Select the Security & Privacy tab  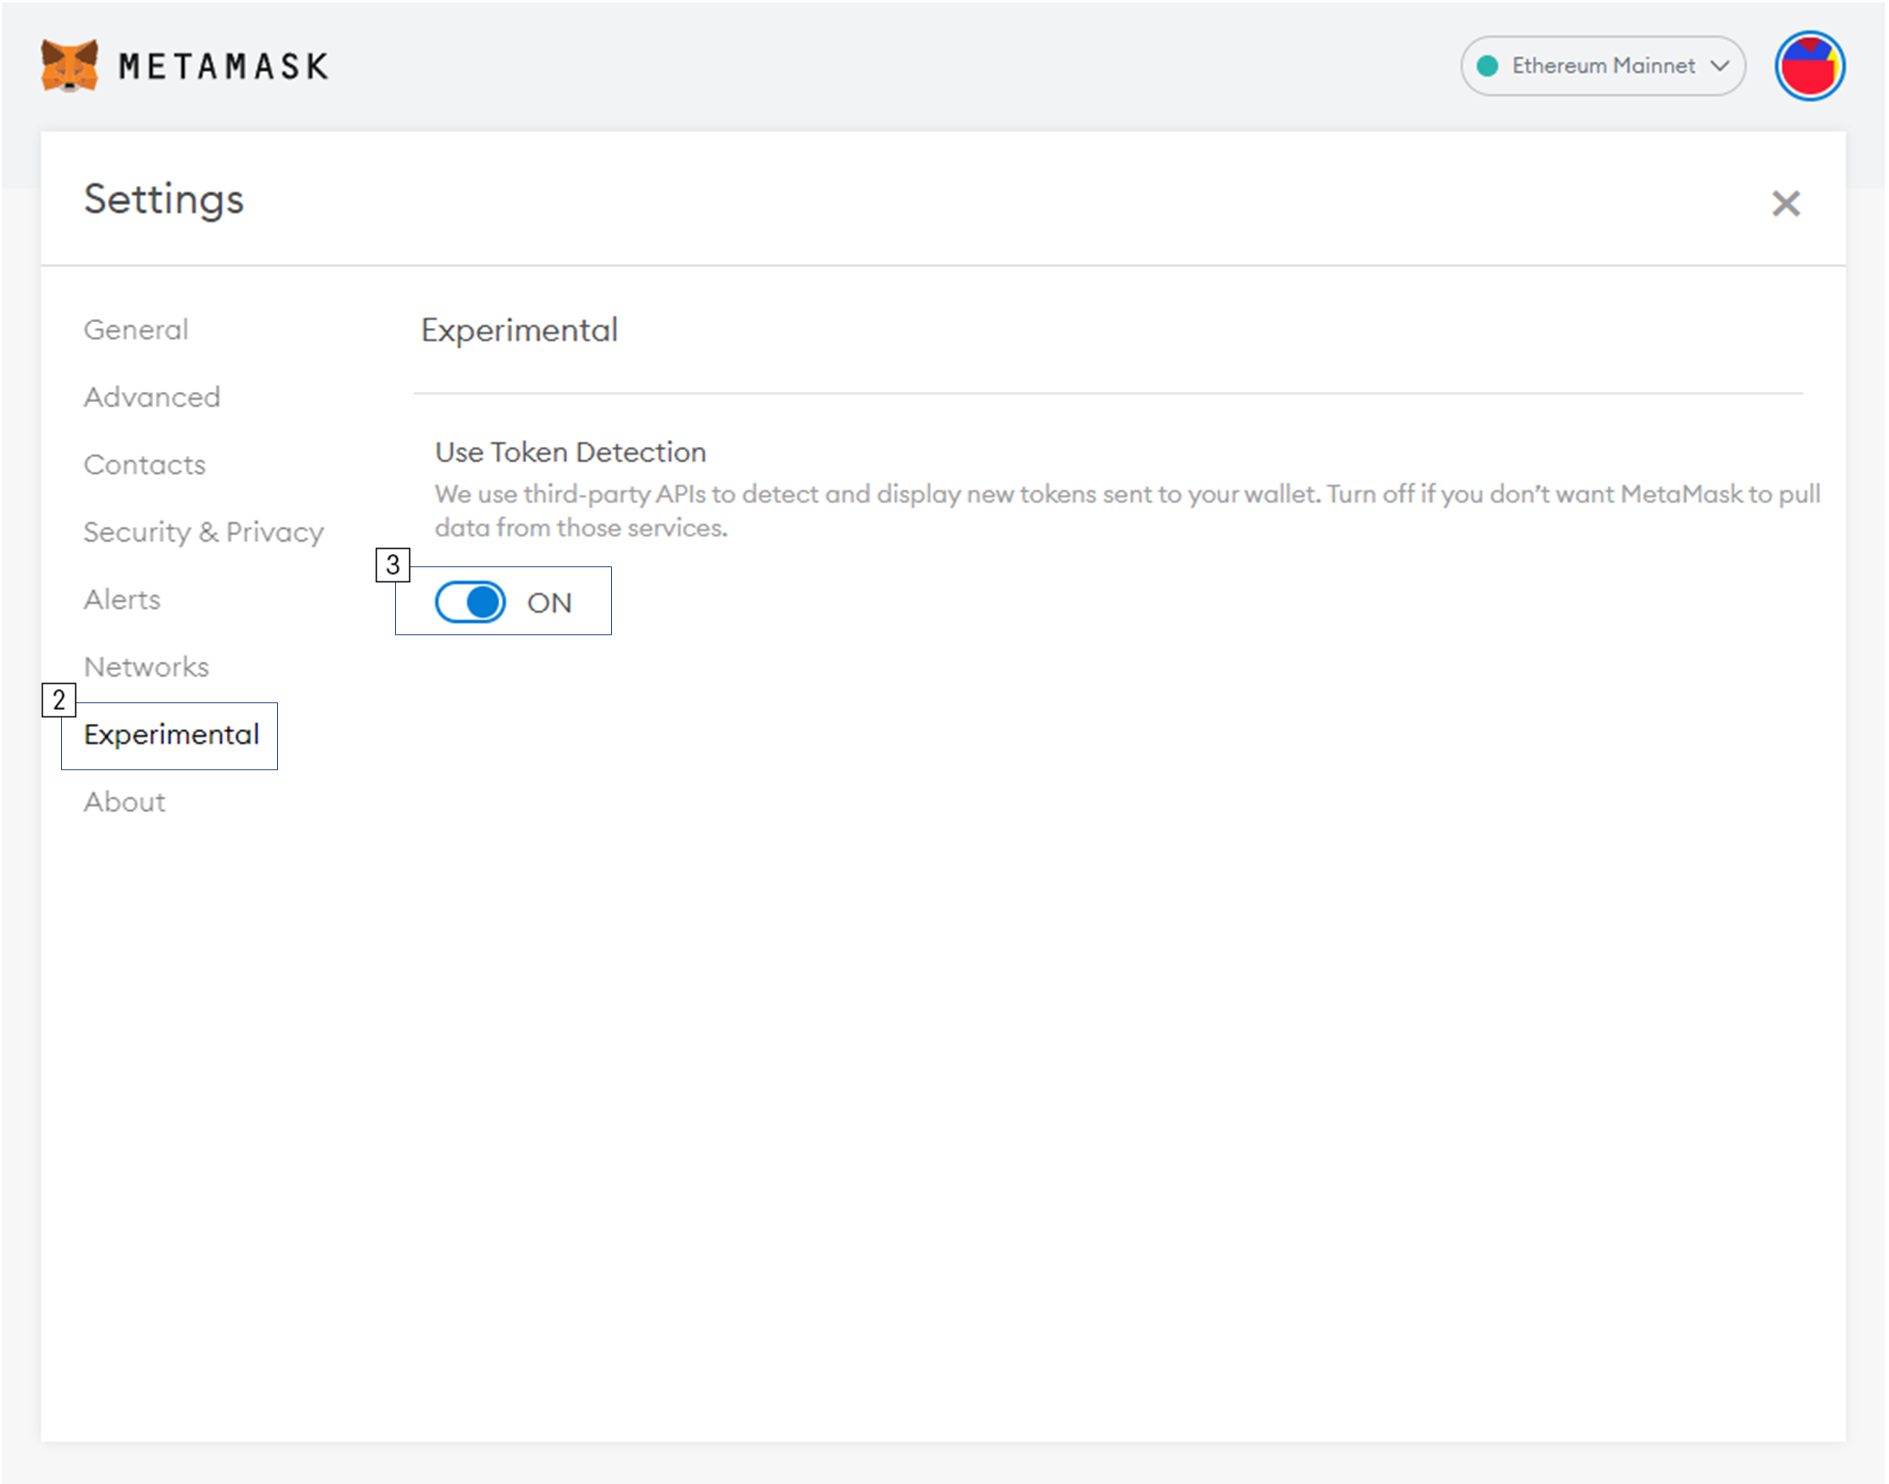(x=204, y=532)
